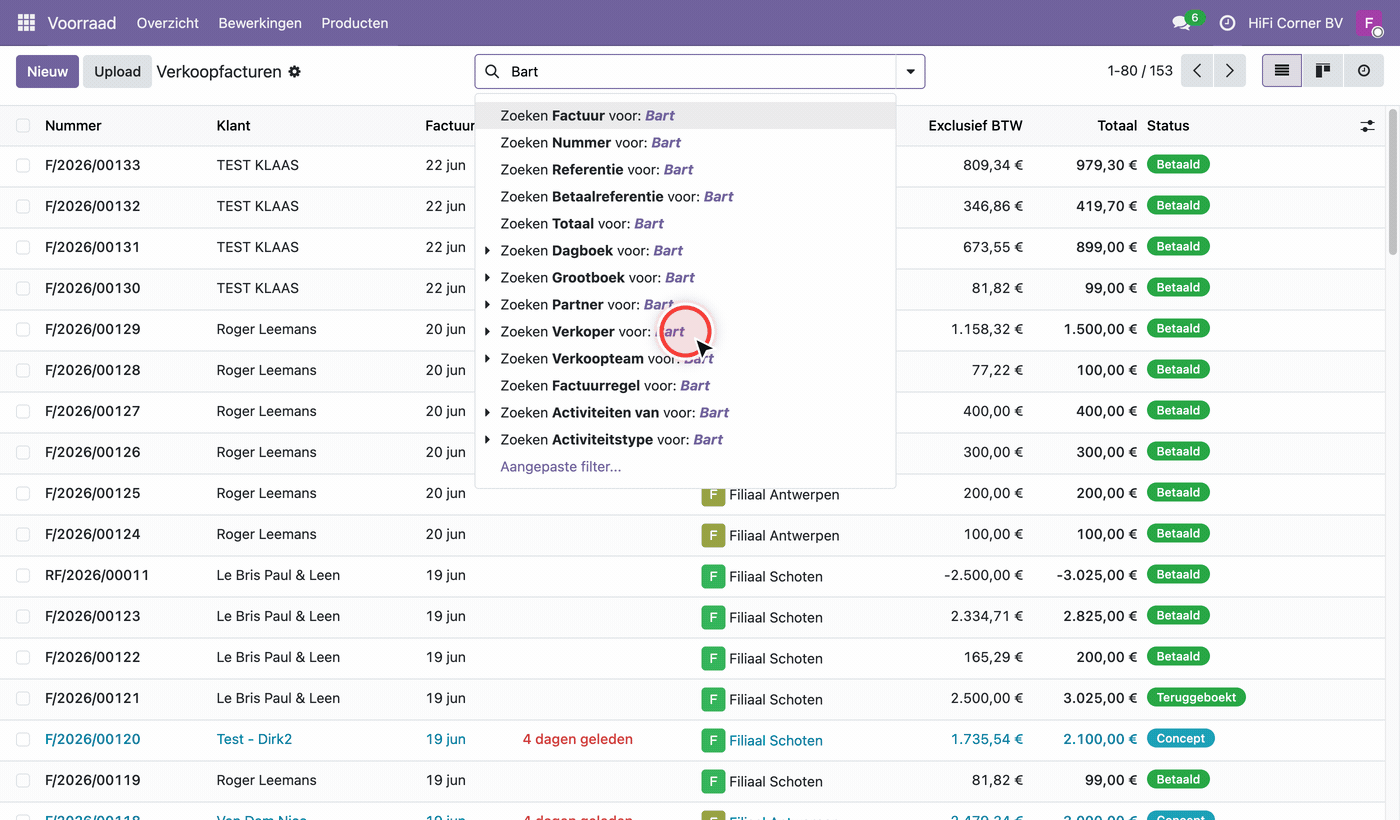
Task: Tick the checkbox for RF/2026/00011
Action: 23,575
